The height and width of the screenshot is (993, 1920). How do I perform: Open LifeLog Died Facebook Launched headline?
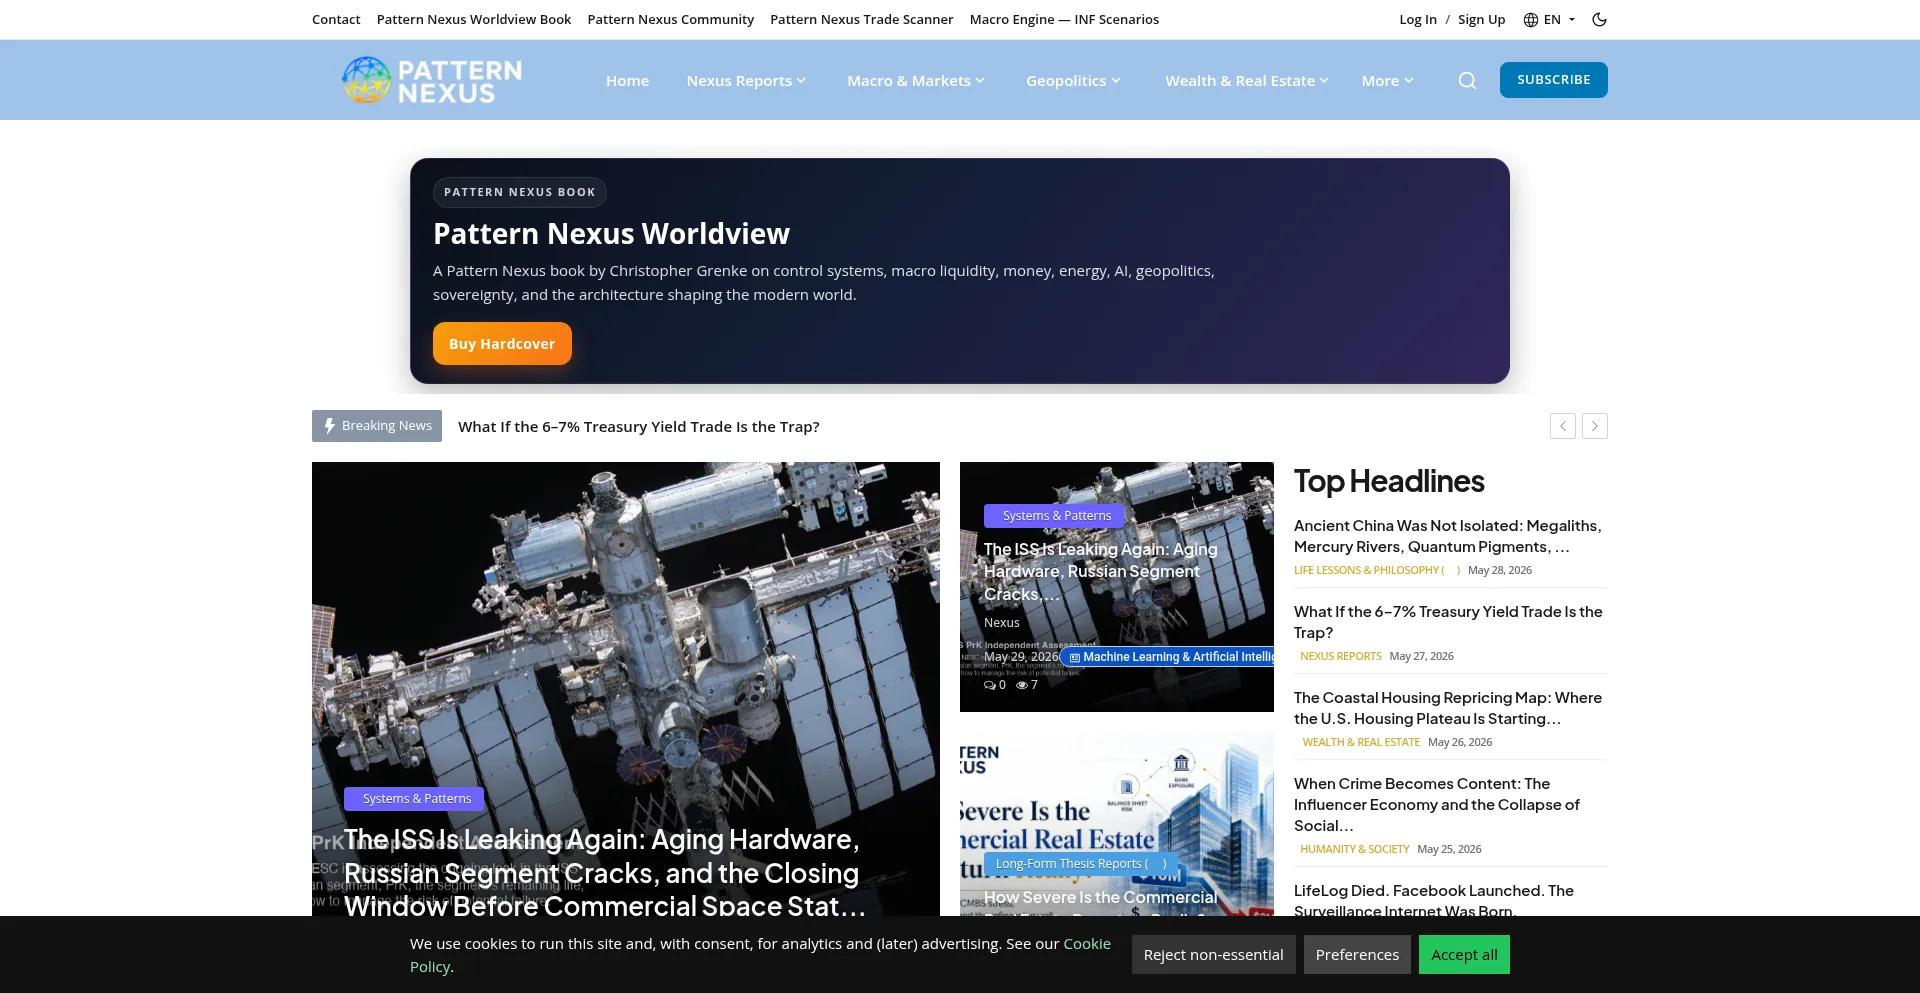pyautogui.click(x=1434, y=900)
